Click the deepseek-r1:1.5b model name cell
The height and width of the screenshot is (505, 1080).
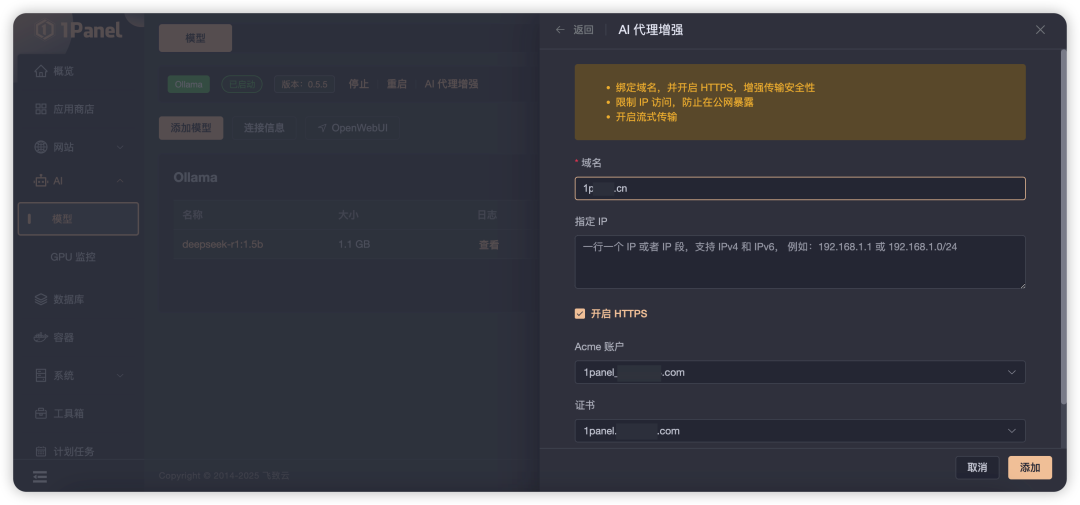pos(222,245)
